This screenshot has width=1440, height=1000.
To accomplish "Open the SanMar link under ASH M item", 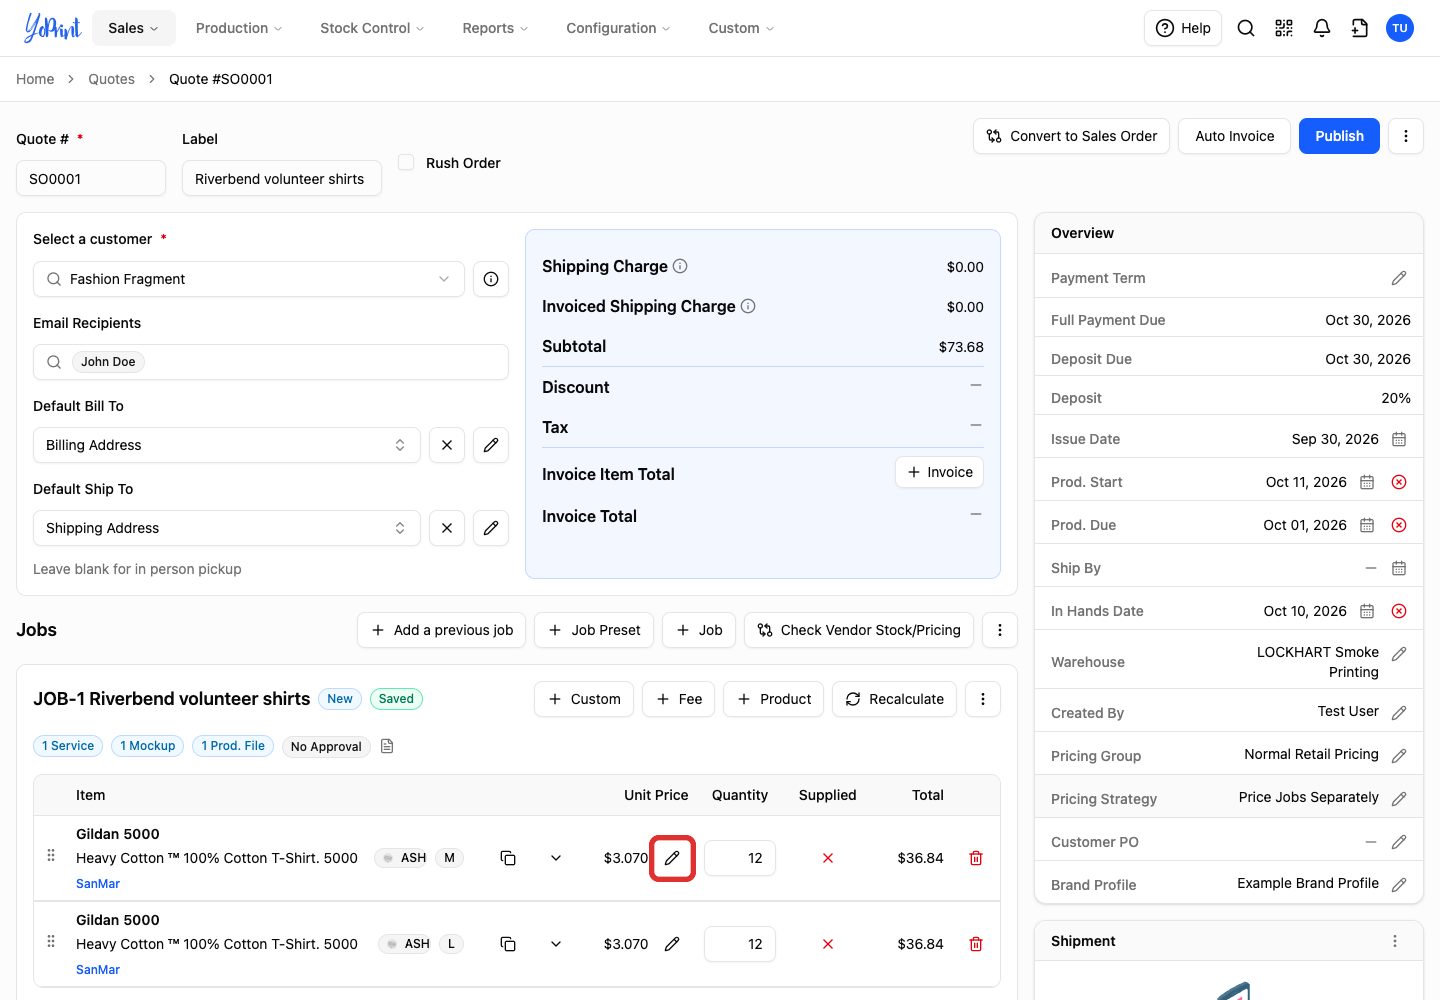I will pos(98,884).
